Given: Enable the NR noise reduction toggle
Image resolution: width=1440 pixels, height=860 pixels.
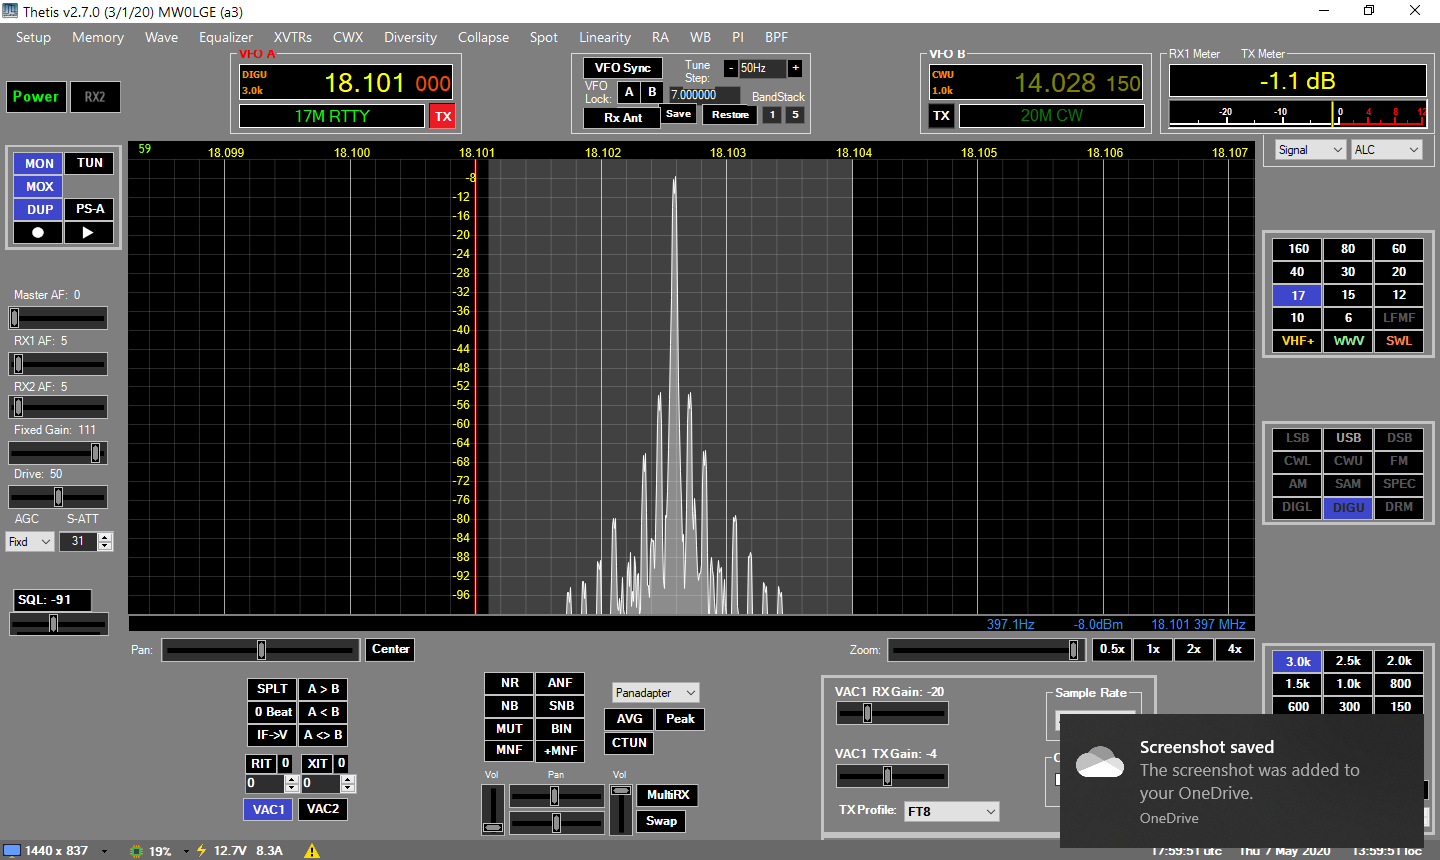Looking at the screenshot, I should (x=510, y=683).
